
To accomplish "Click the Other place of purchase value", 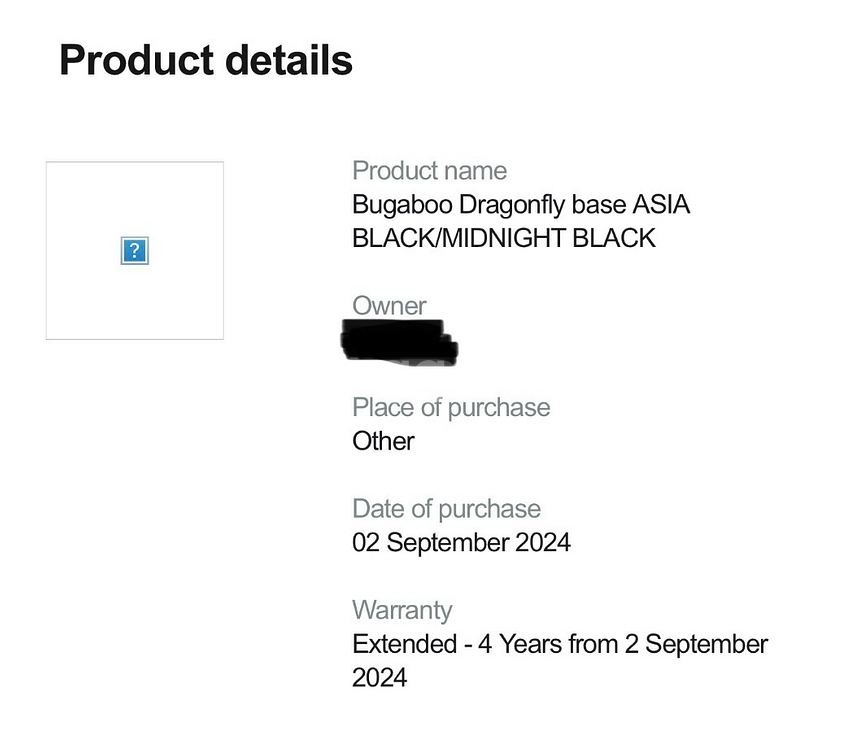I will pos(383,441).
